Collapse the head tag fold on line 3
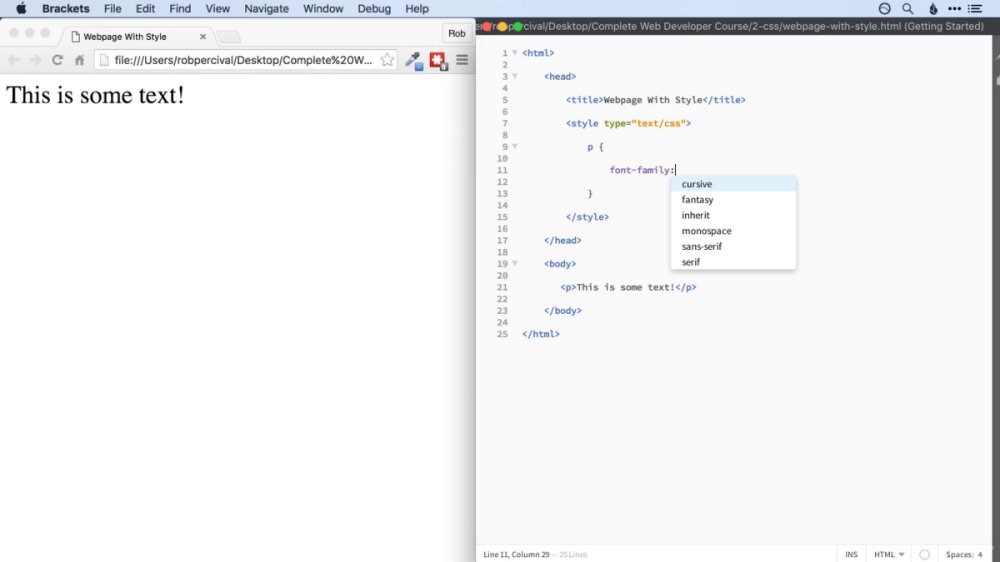1000x562 pixels. tap(515, 76)
